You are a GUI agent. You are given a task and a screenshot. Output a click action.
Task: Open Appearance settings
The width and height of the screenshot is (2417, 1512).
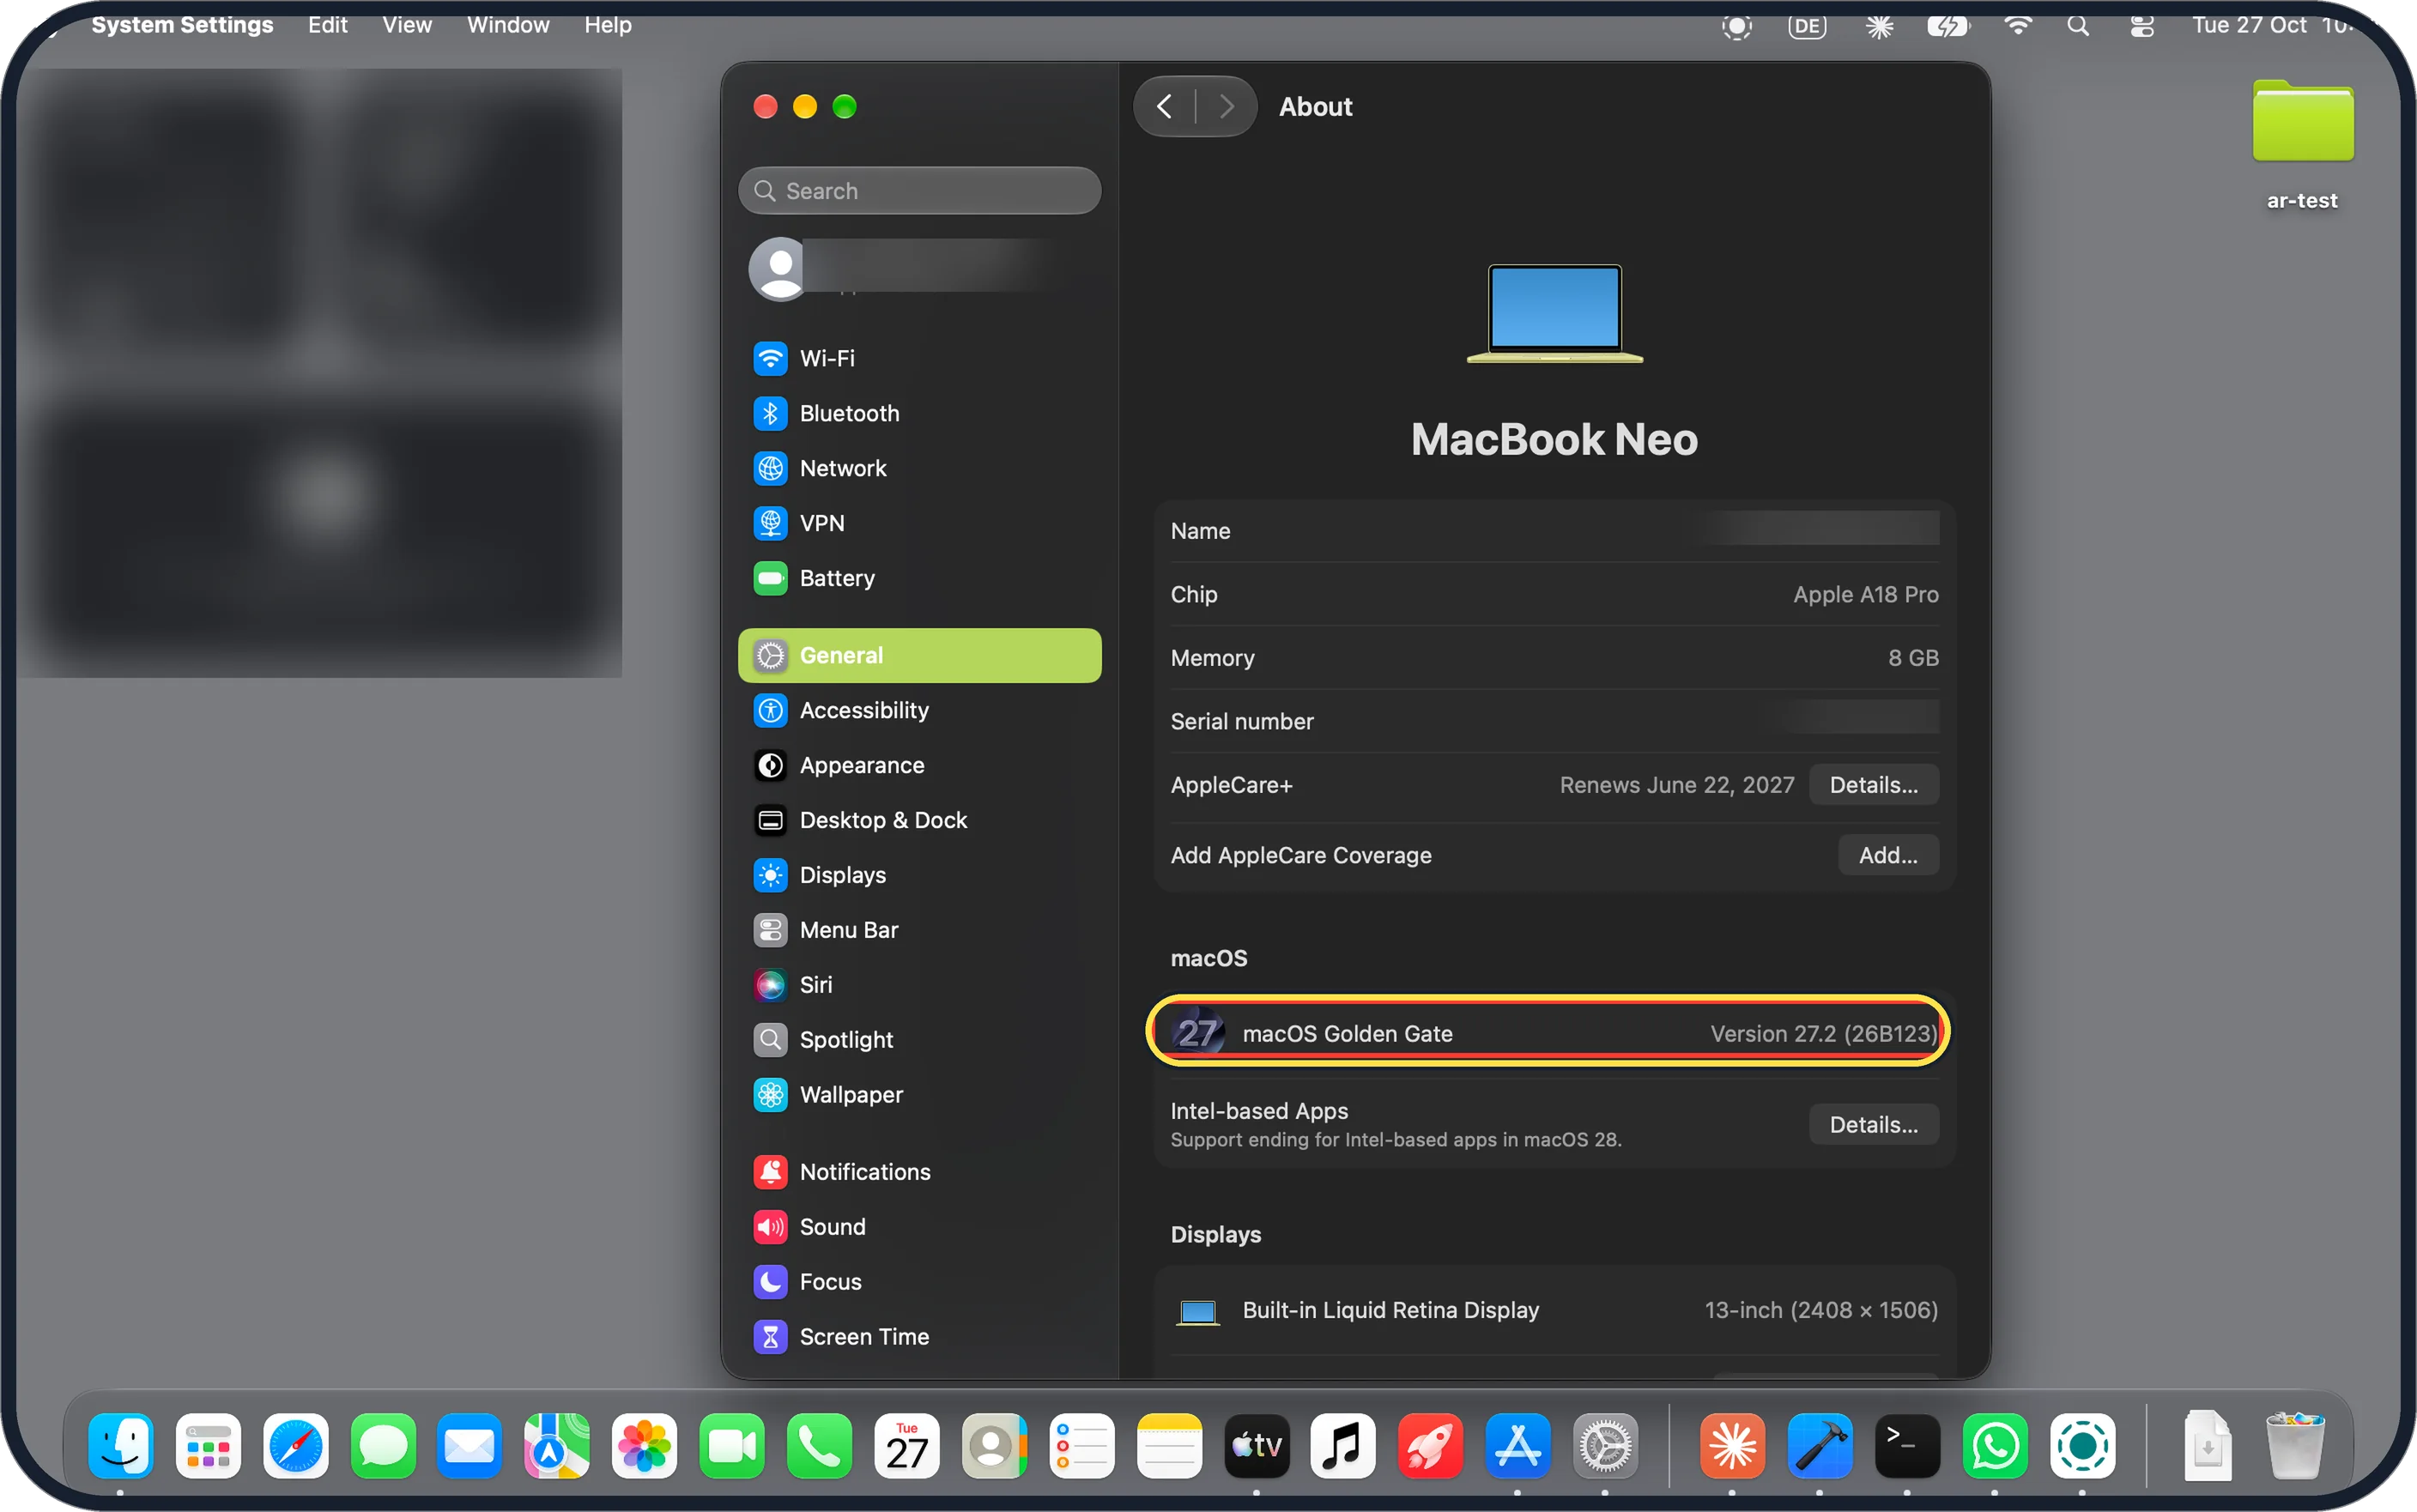point(919,765)
